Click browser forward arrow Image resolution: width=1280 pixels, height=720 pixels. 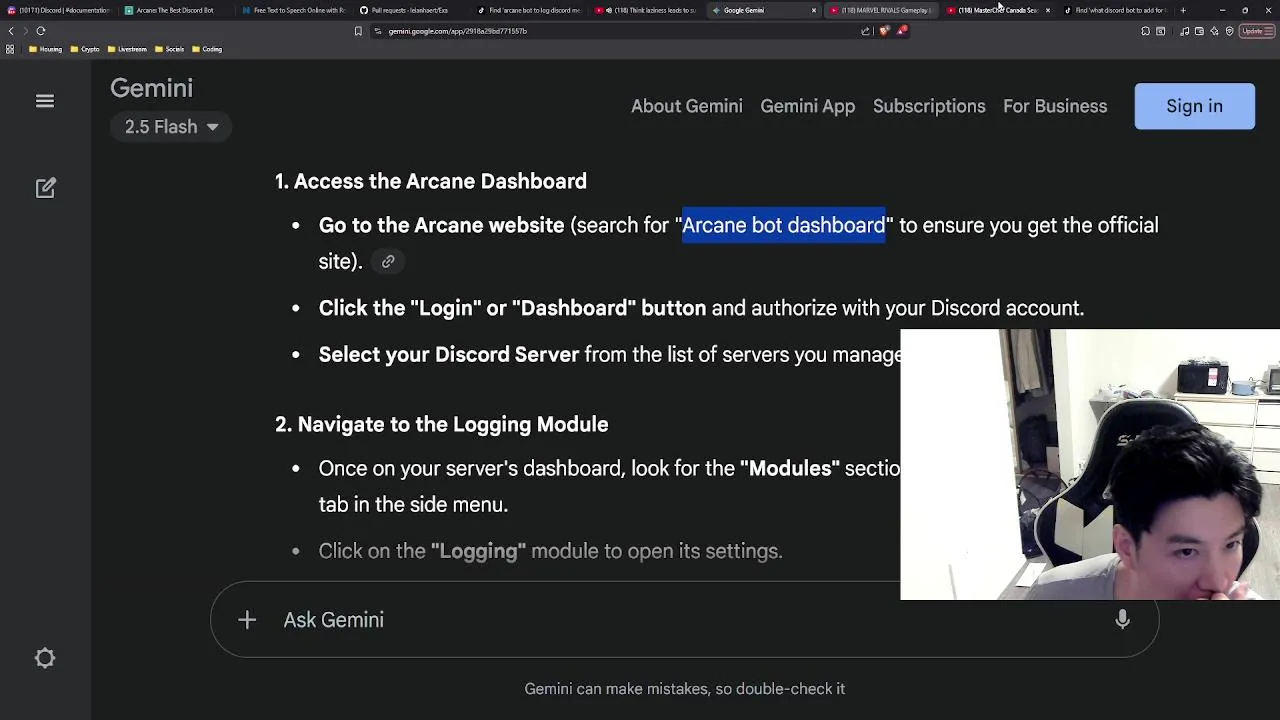(x=26, y=31)
